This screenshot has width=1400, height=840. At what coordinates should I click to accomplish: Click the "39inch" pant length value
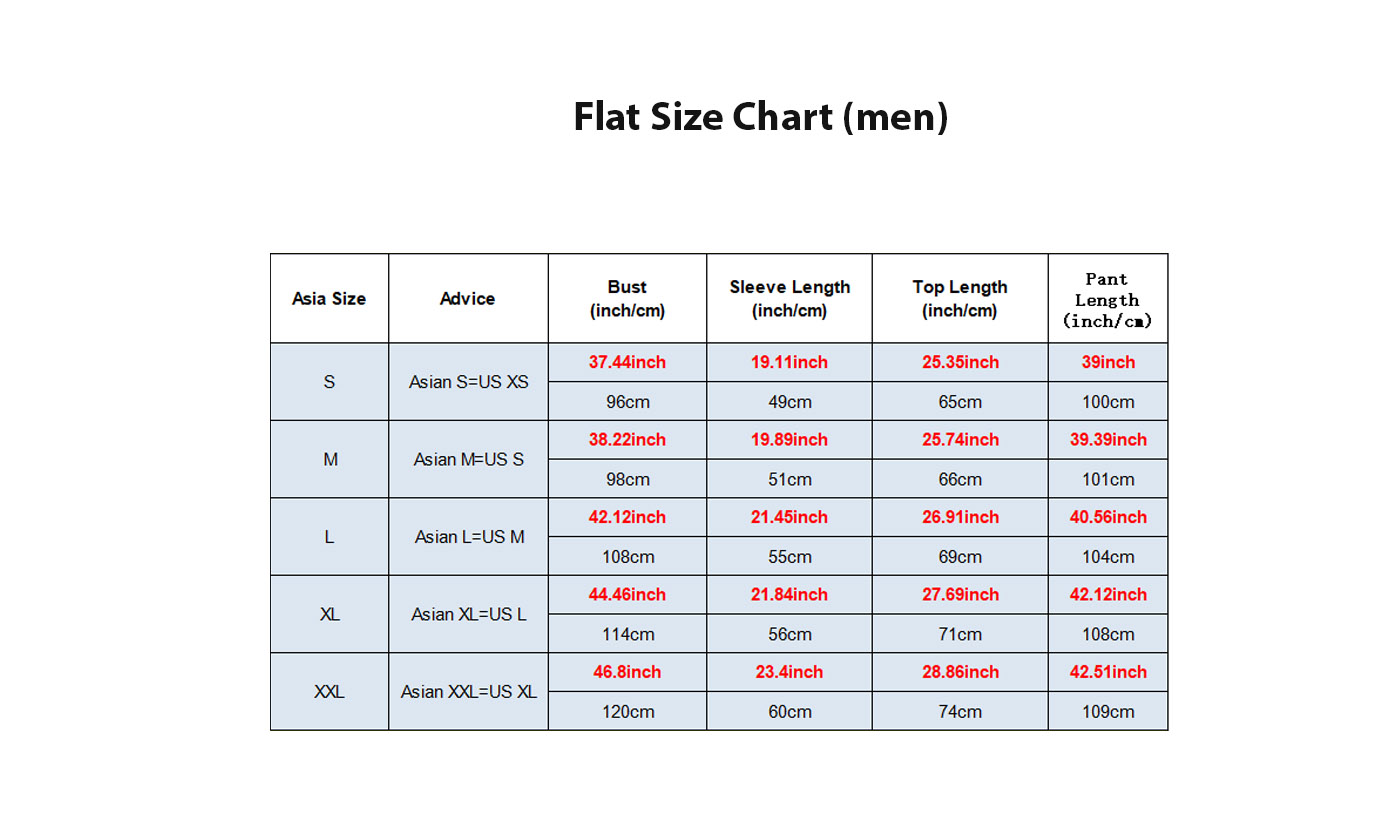coord(1108,362)
